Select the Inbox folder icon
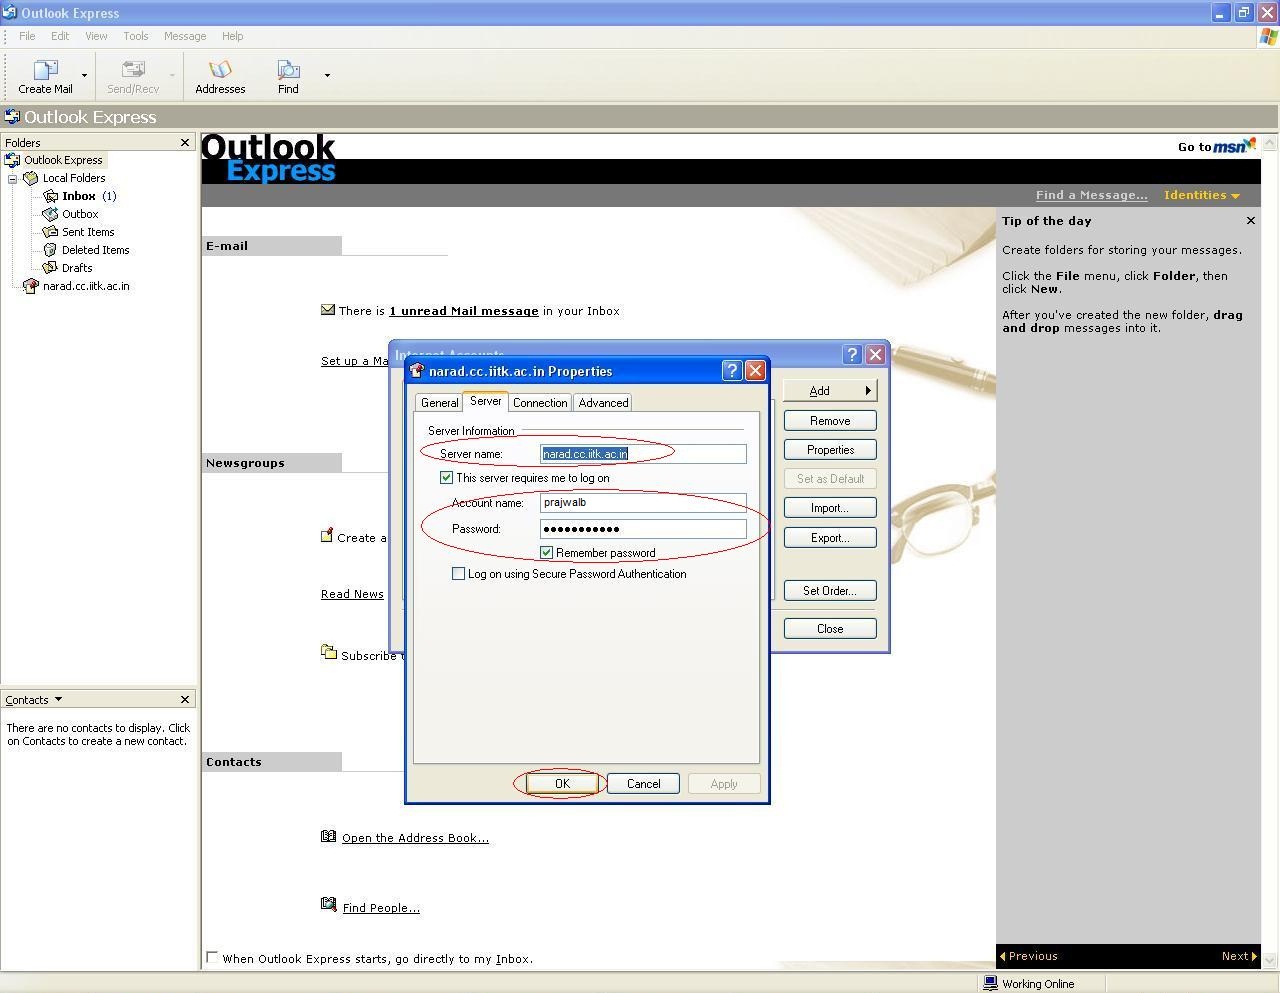The height and width of the screenshot is (993, 1280). tap(51, 196)
